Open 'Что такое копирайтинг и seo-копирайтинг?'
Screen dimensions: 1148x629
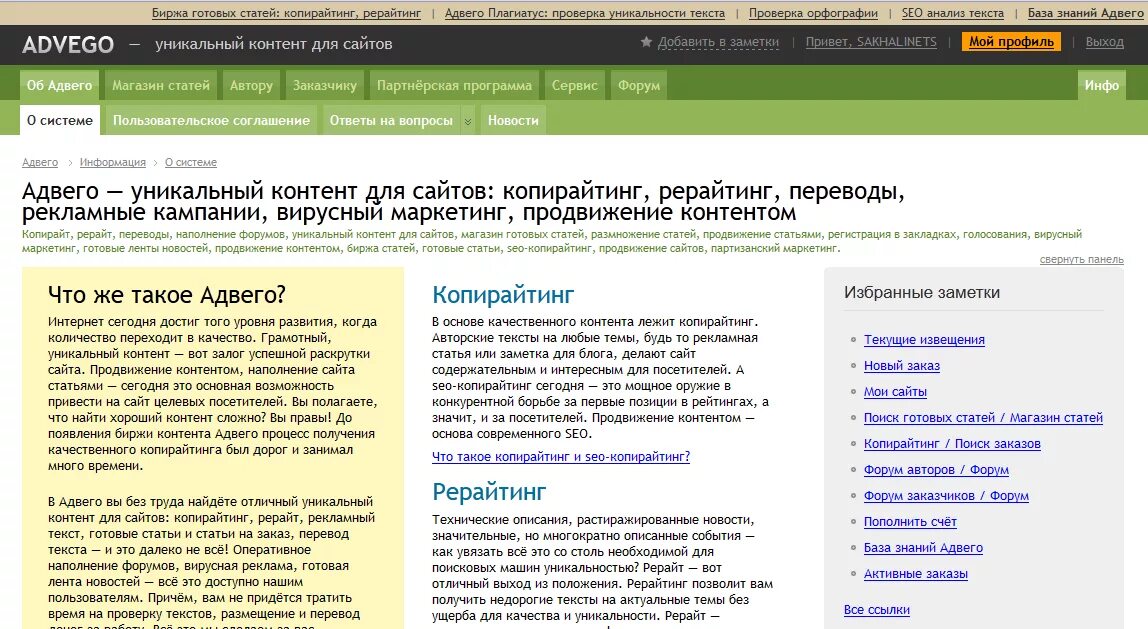(x=560, y=455)
